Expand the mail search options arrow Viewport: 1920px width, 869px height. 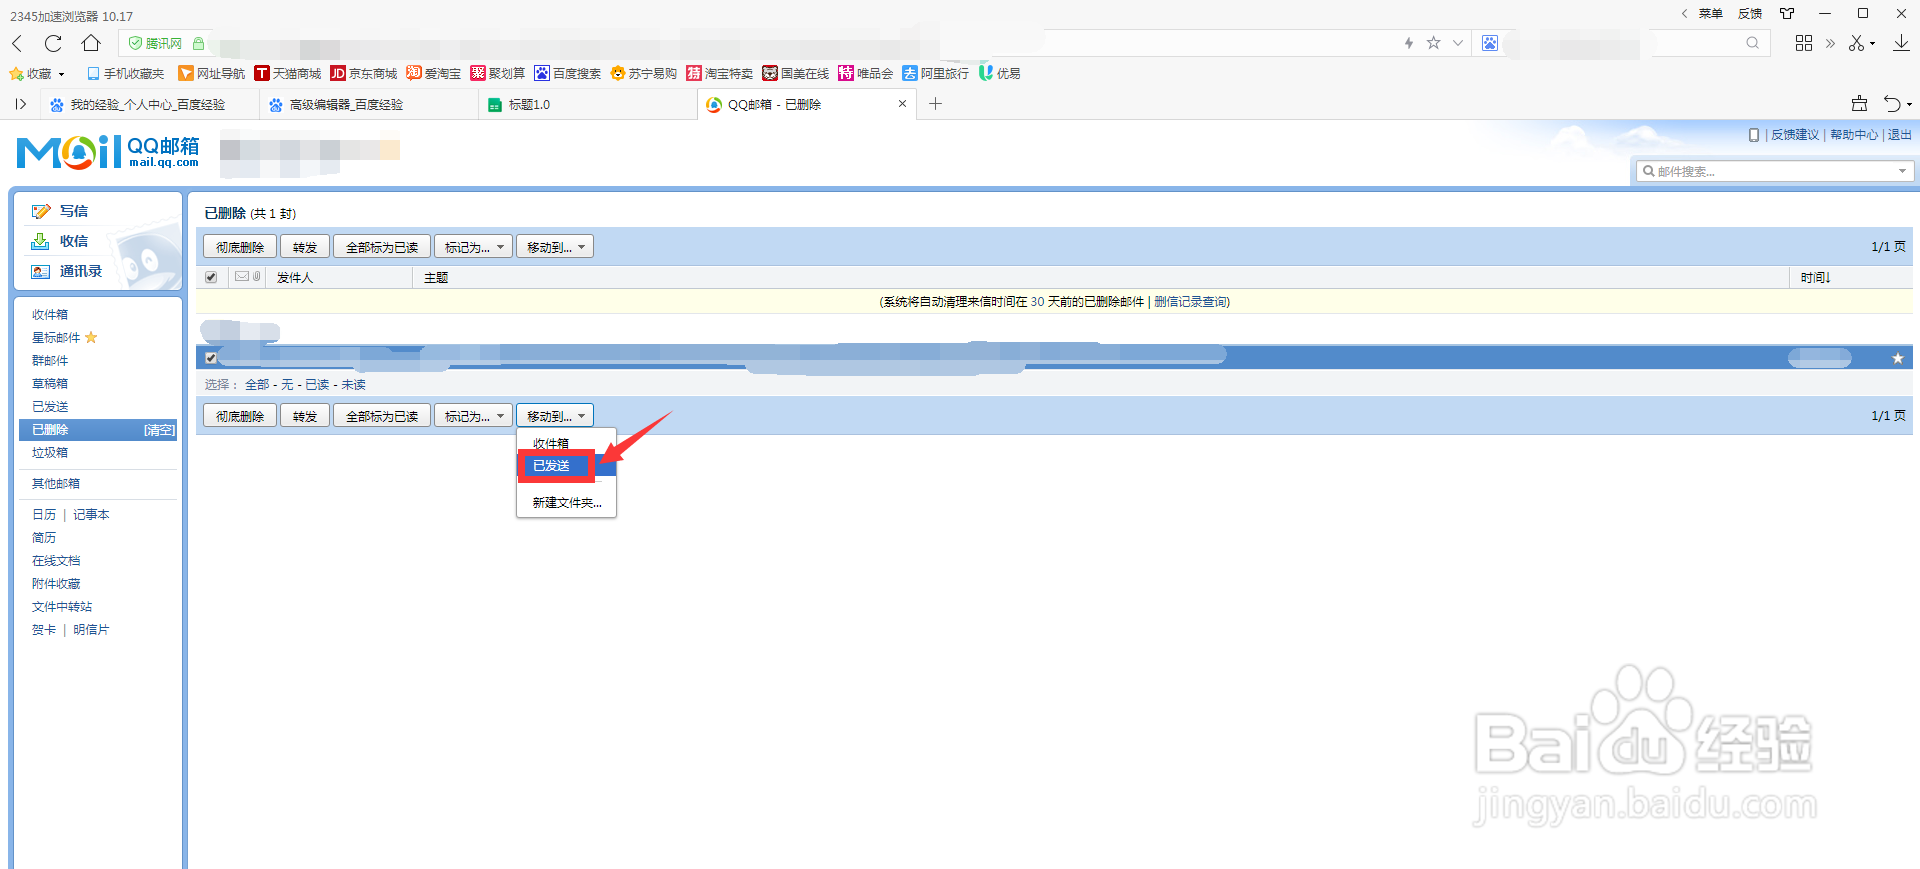click(1902, 171)
